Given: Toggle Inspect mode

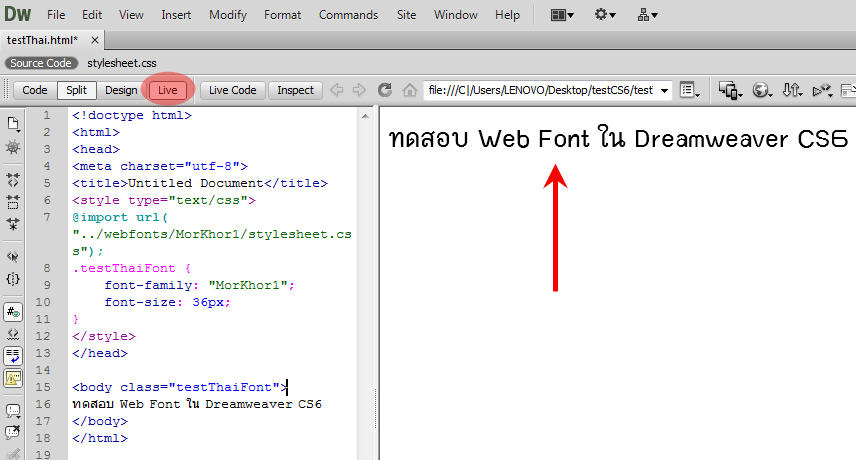Looking at the screenshot, I should click(295, 90).
